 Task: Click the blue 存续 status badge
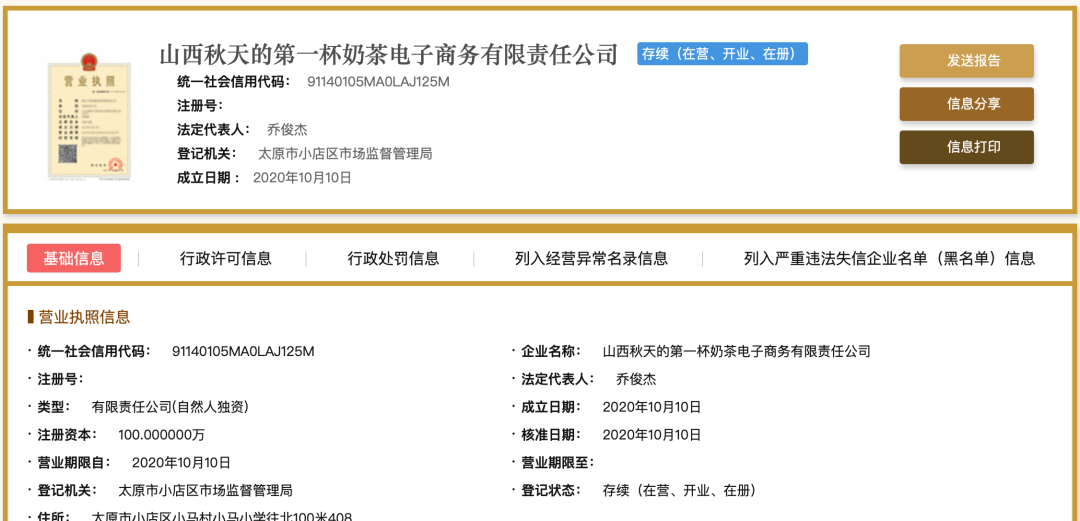click(x=722, y=54)
